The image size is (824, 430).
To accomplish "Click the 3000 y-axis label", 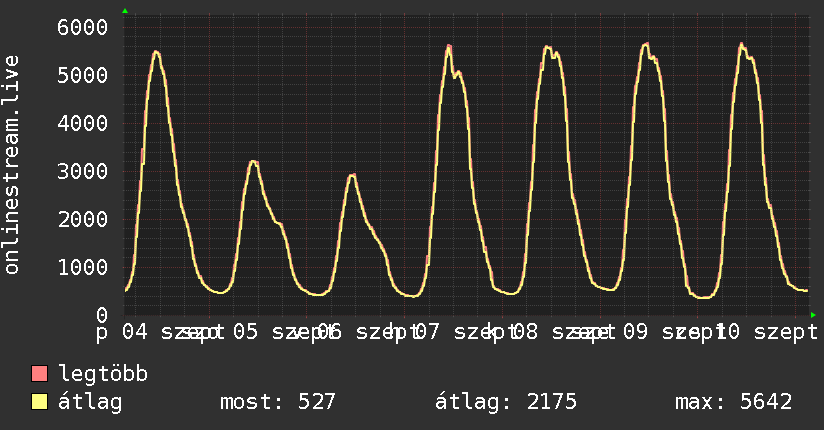I will click(x=83, y=171).
